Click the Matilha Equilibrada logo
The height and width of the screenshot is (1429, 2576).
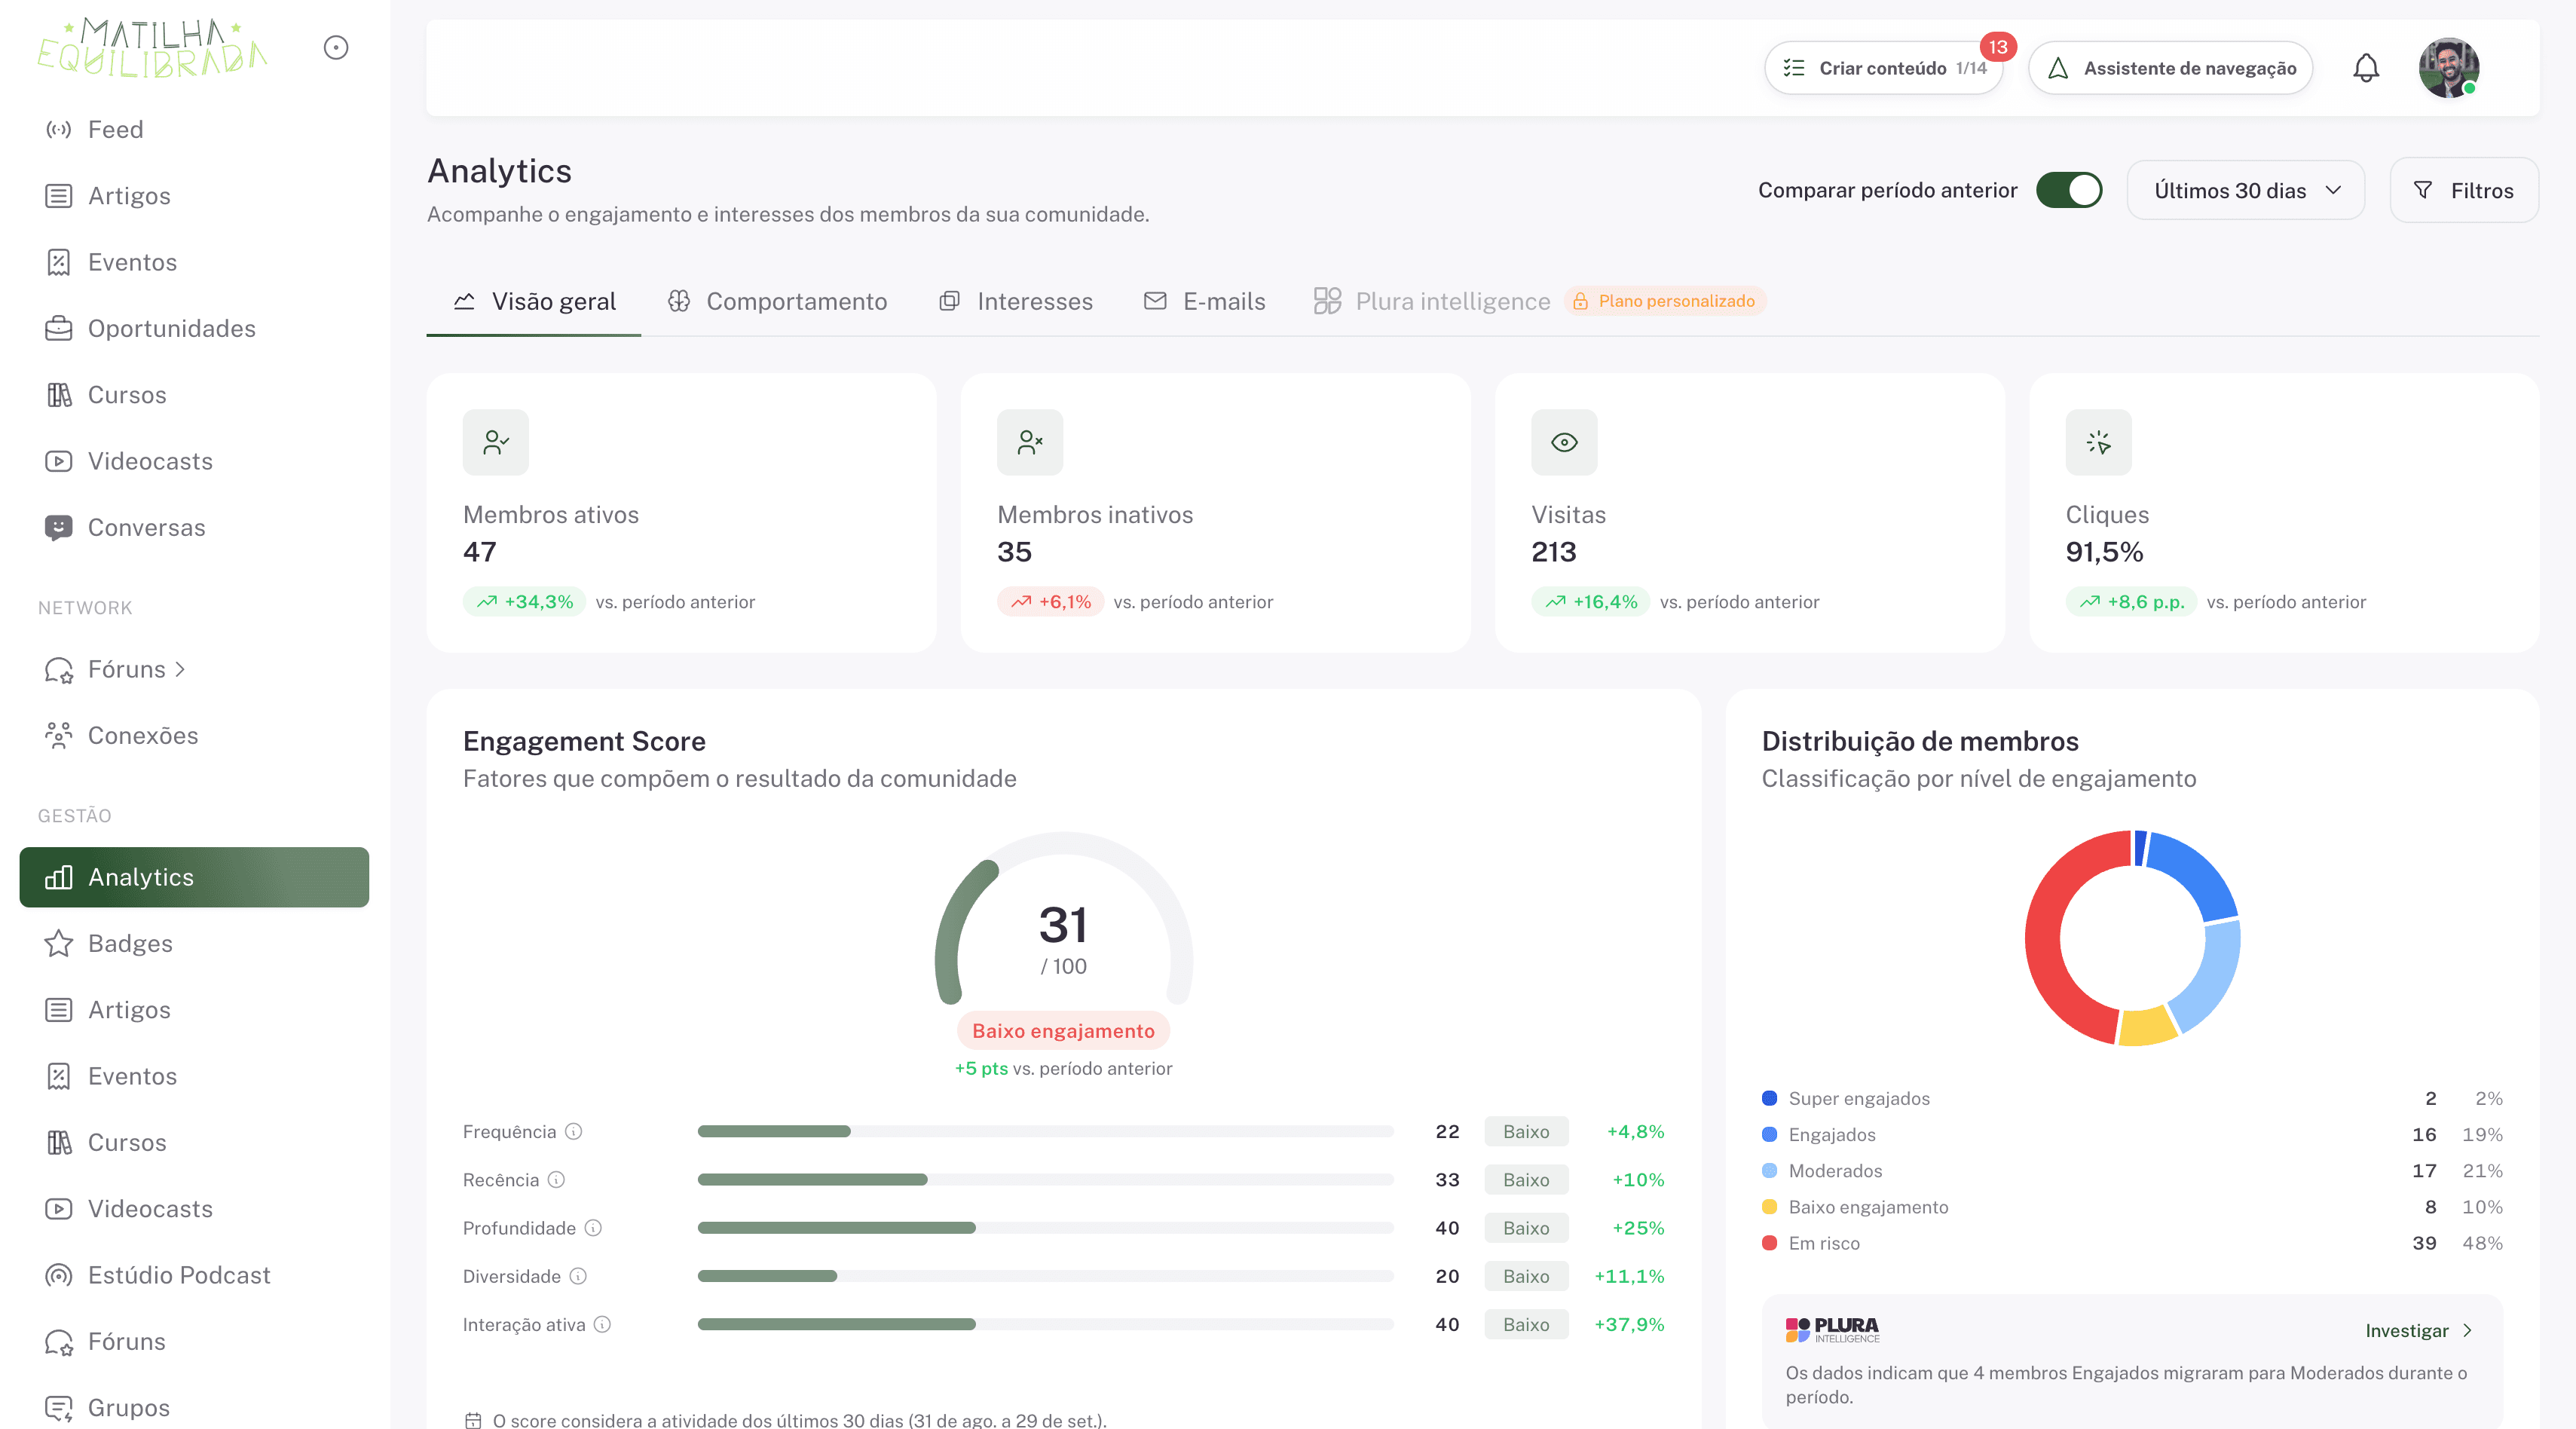point(152,47)
